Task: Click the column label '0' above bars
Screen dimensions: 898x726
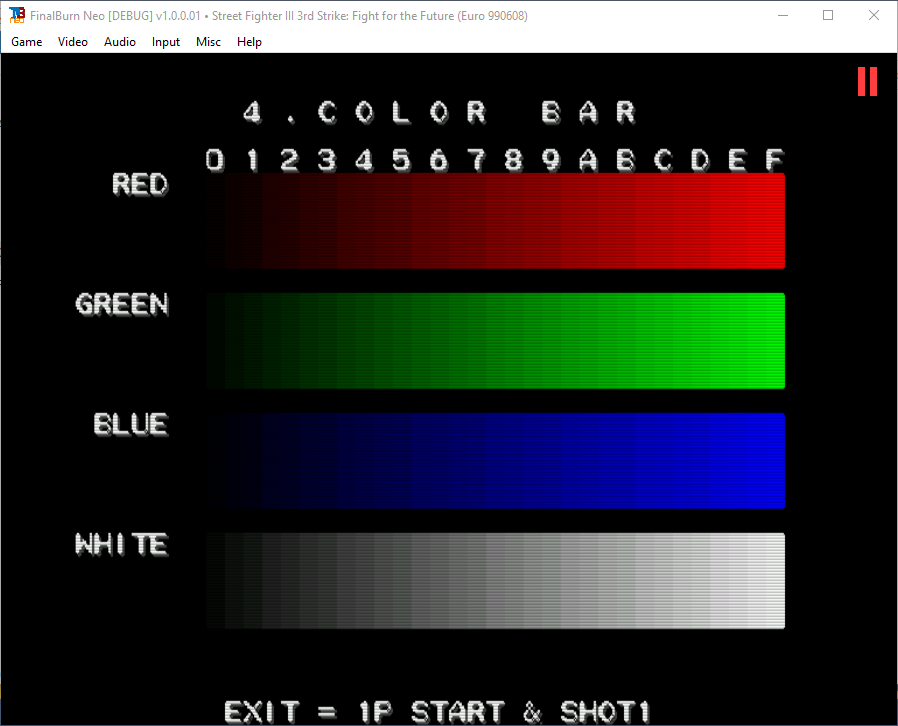Action: (x=215, y=160)
